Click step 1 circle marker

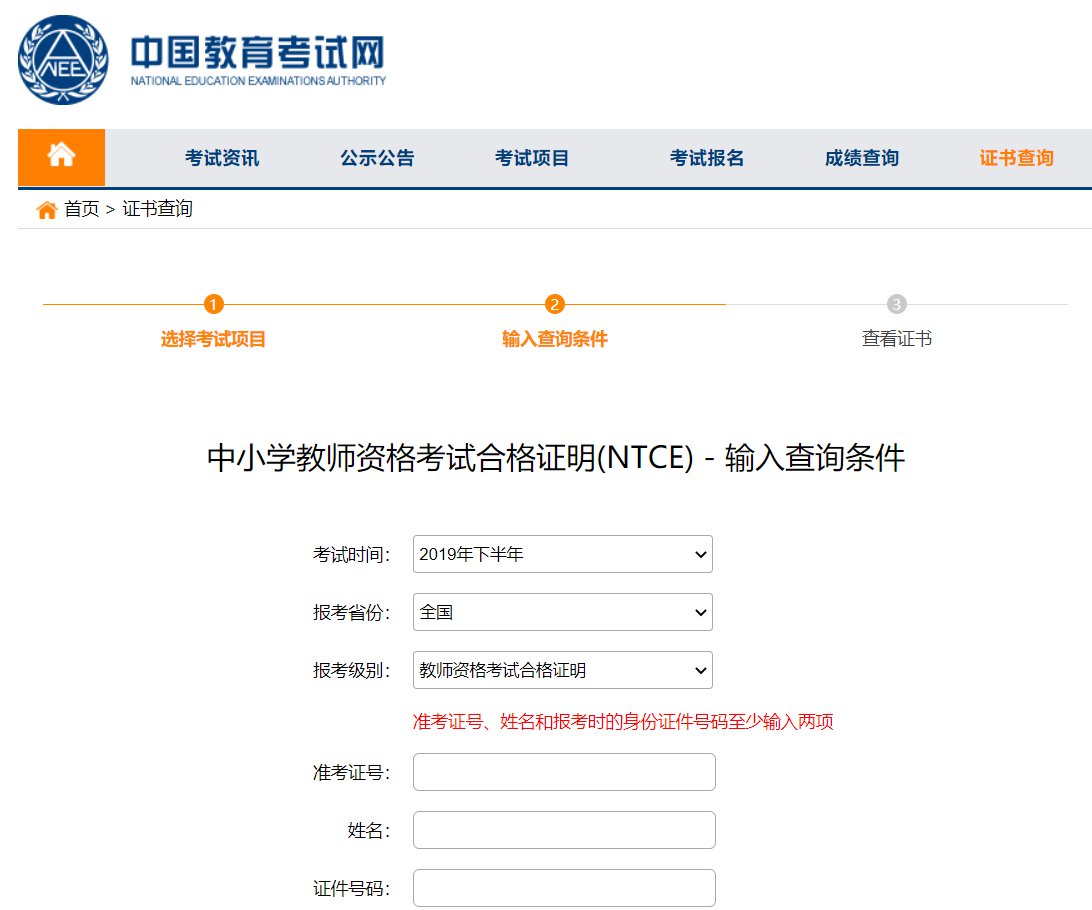pos(214,304)
